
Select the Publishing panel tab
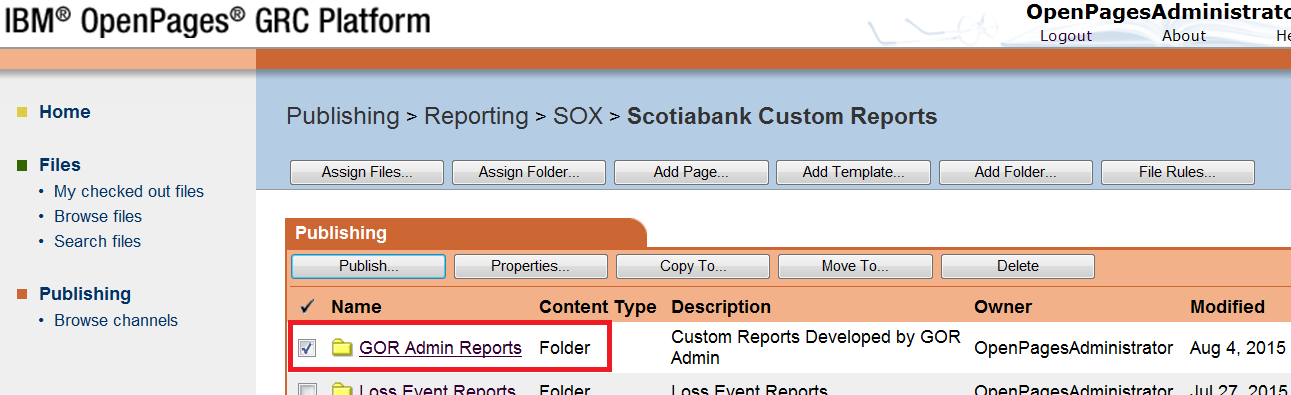point(466,233)
